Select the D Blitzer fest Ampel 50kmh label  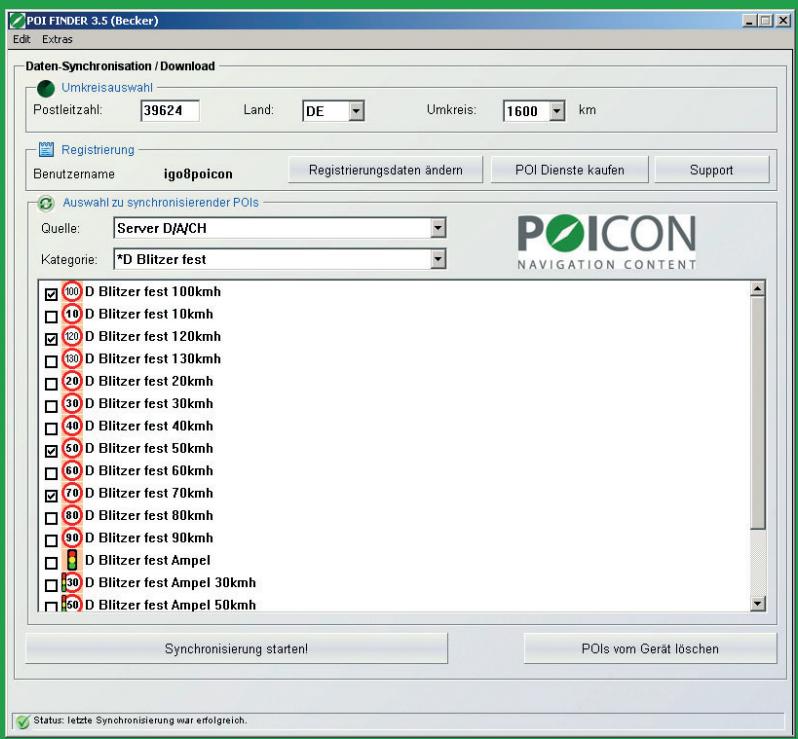pos(170,605)
